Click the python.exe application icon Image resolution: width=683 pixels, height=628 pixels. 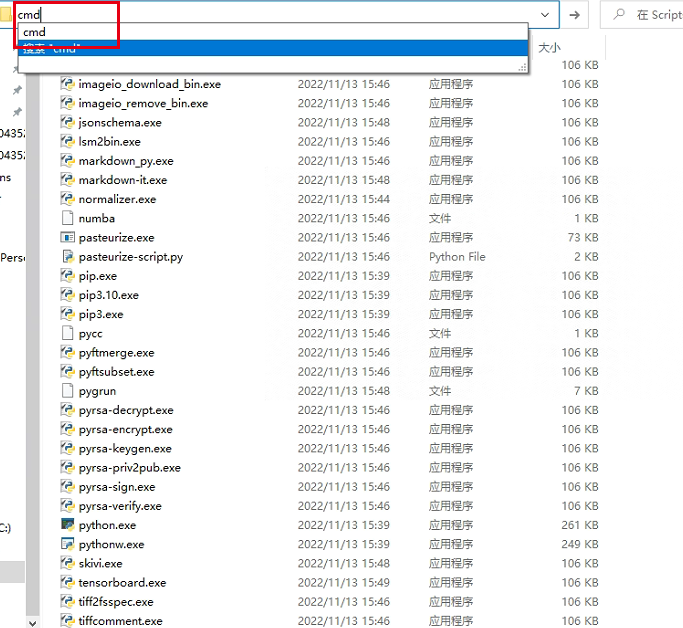pos(68,525)
